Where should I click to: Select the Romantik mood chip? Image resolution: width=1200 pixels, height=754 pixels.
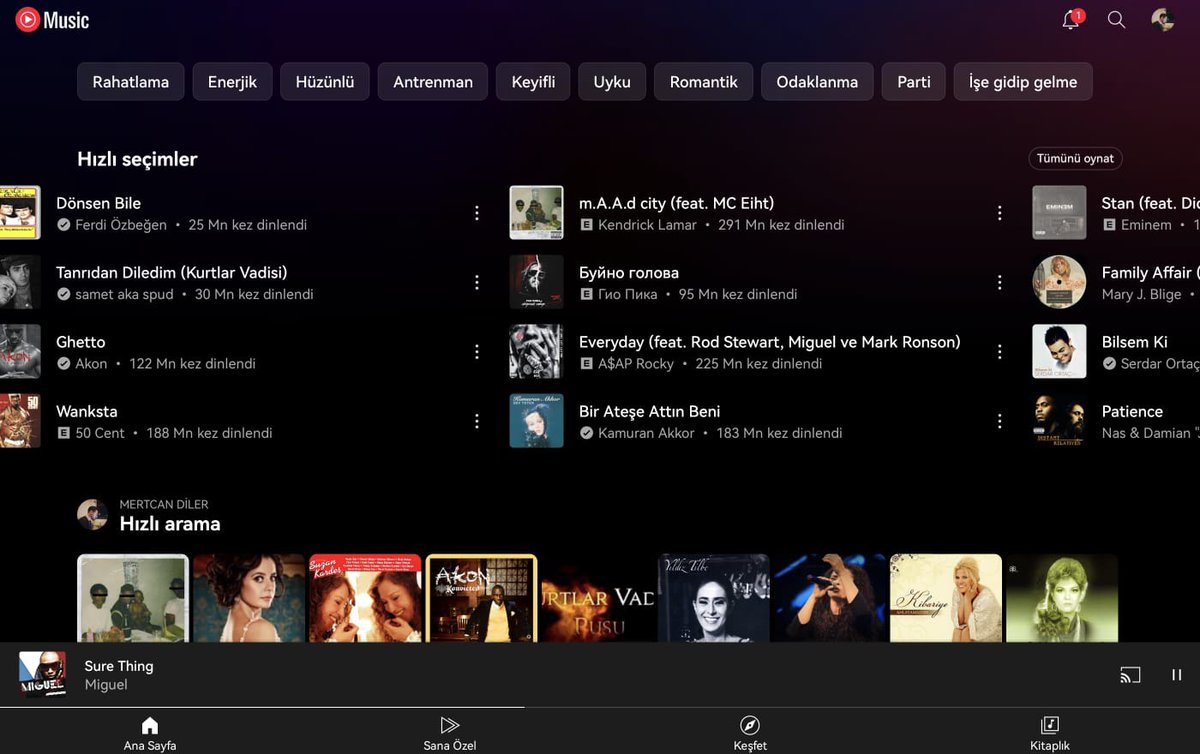[704, 82]
